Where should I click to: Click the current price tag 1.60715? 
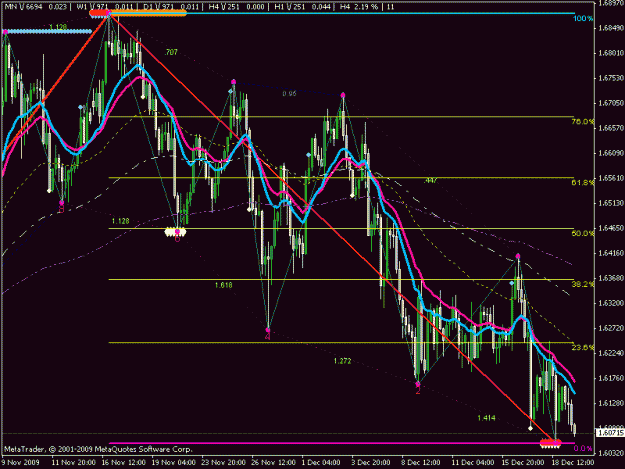(610, 433)
